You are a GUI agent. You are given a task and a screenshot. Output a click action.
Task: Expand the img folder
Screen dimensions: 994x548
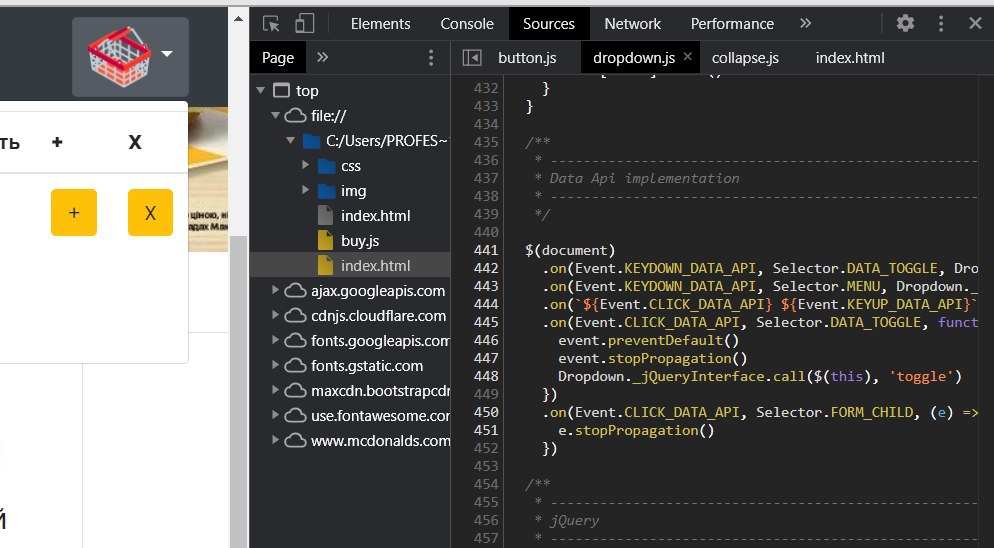307,191
